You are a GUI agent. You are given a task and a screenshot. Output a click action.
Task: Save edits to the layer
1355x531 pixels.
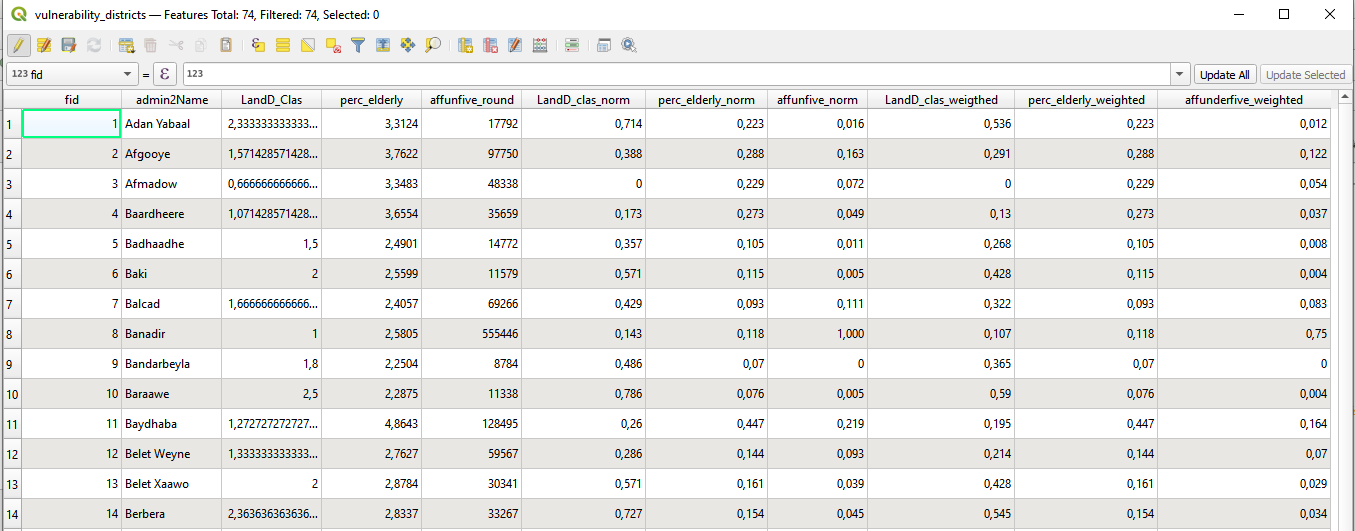tap(69, 45)
